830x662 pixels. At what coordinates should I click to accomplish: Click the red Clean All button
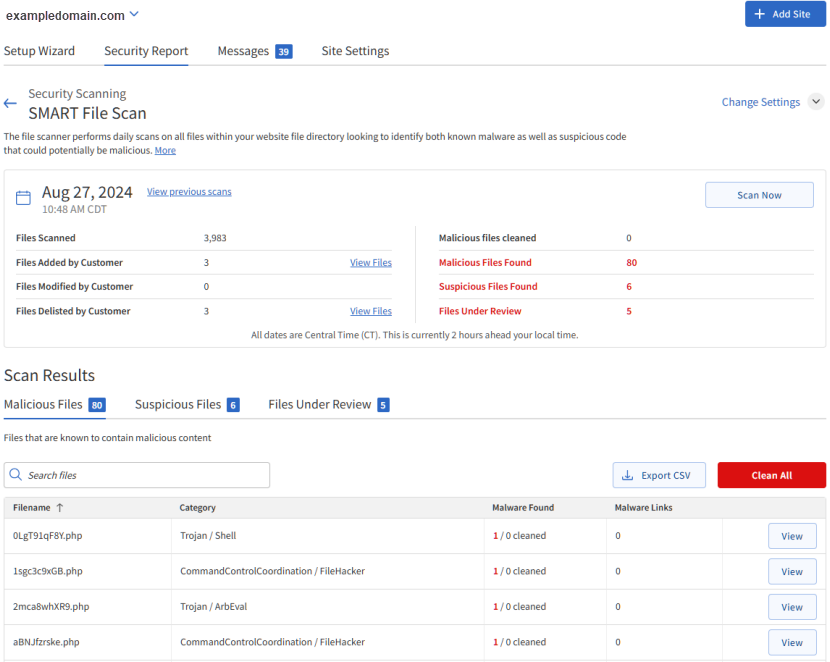tap(771, 475)
